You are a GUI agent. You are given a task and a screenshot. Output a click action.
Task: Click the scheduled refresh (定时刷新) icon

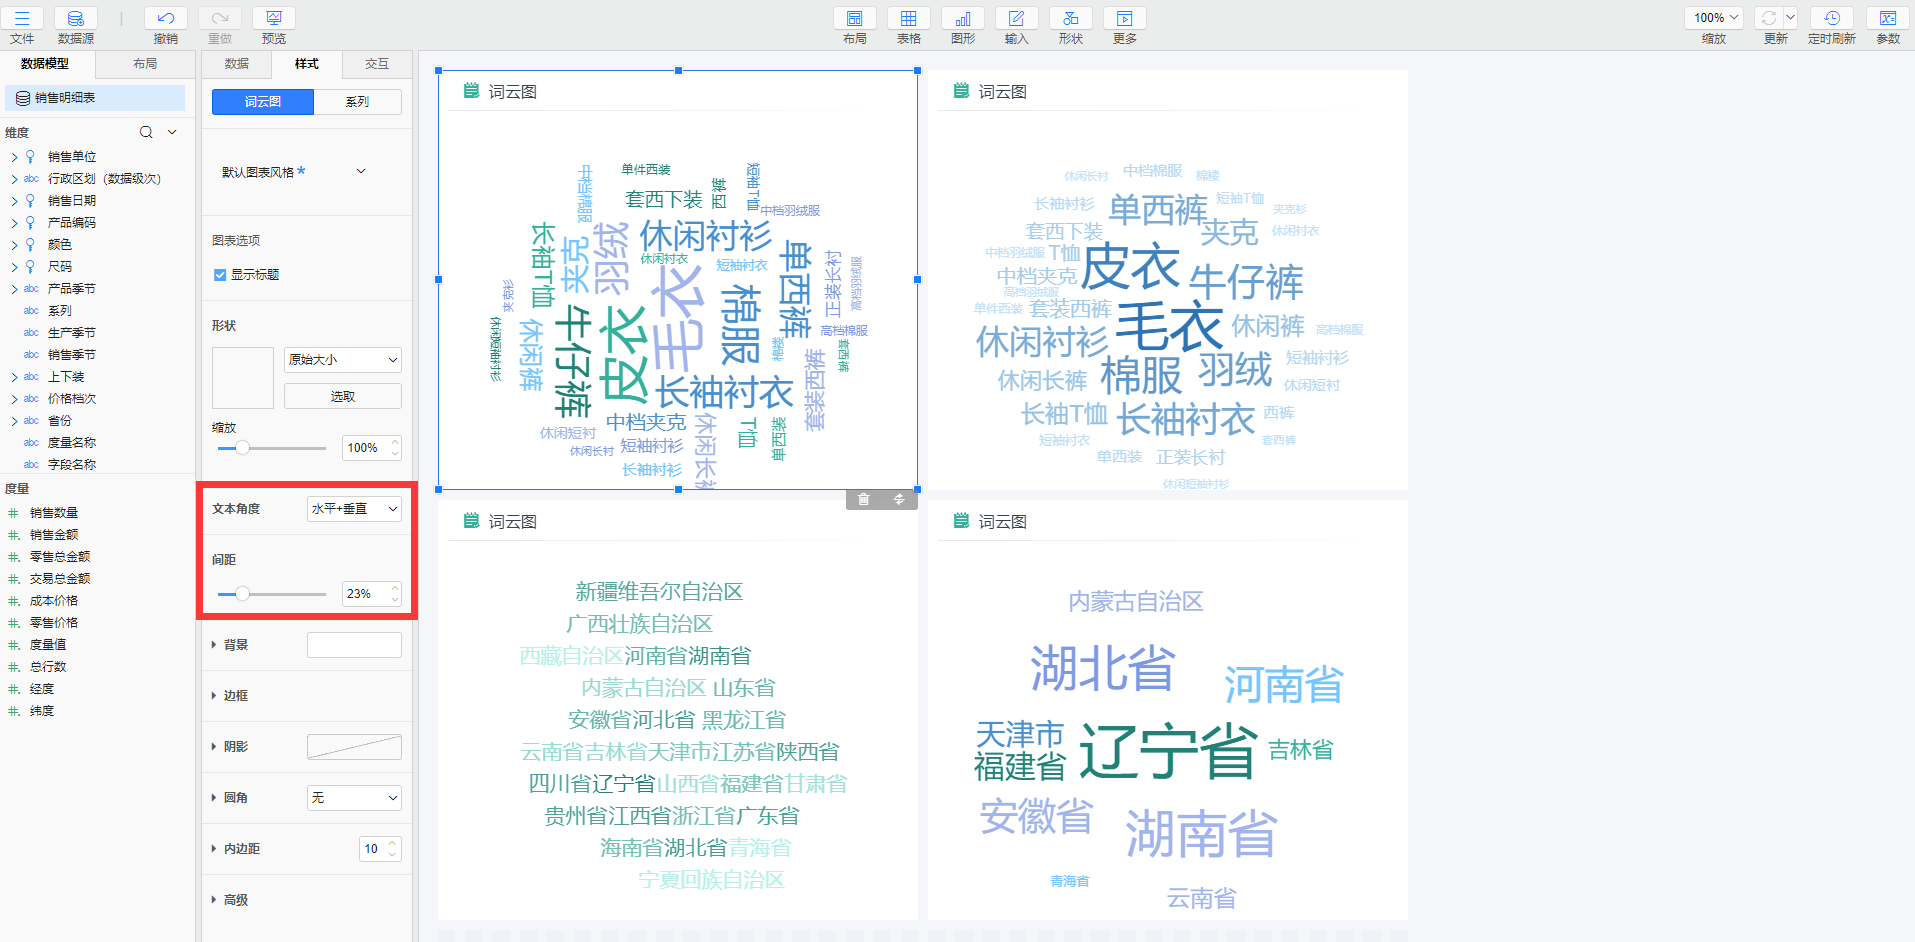1831,19
